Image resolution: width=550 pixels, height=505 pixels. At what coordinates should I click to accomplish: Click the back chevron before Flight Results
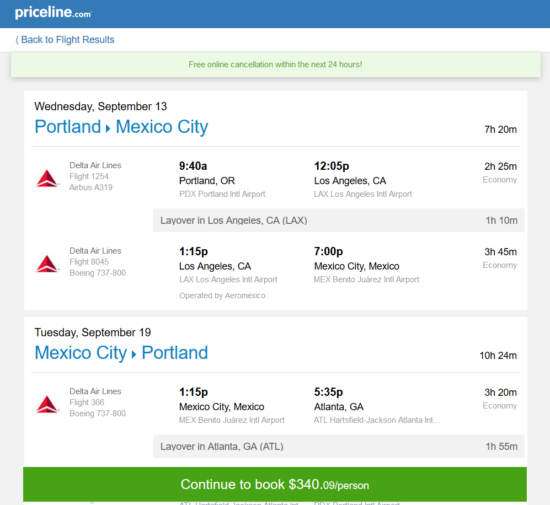pos(17,40)
